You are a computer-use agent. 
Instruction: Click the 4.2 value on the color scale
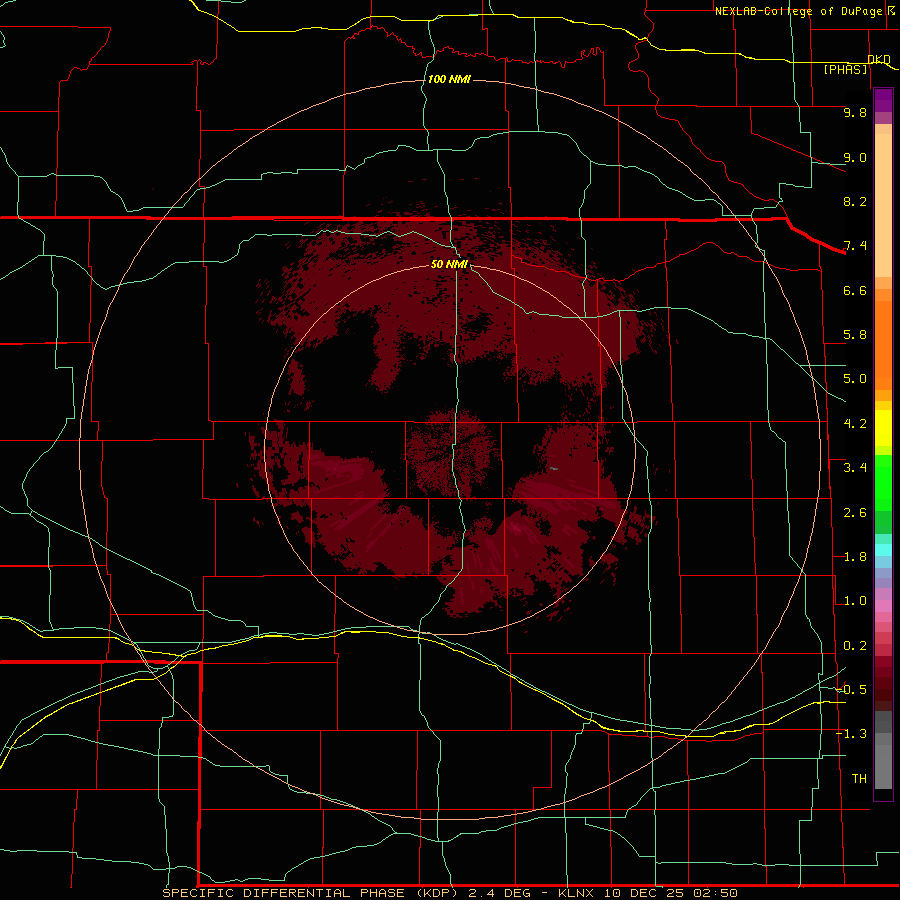[x=855, y=424]
